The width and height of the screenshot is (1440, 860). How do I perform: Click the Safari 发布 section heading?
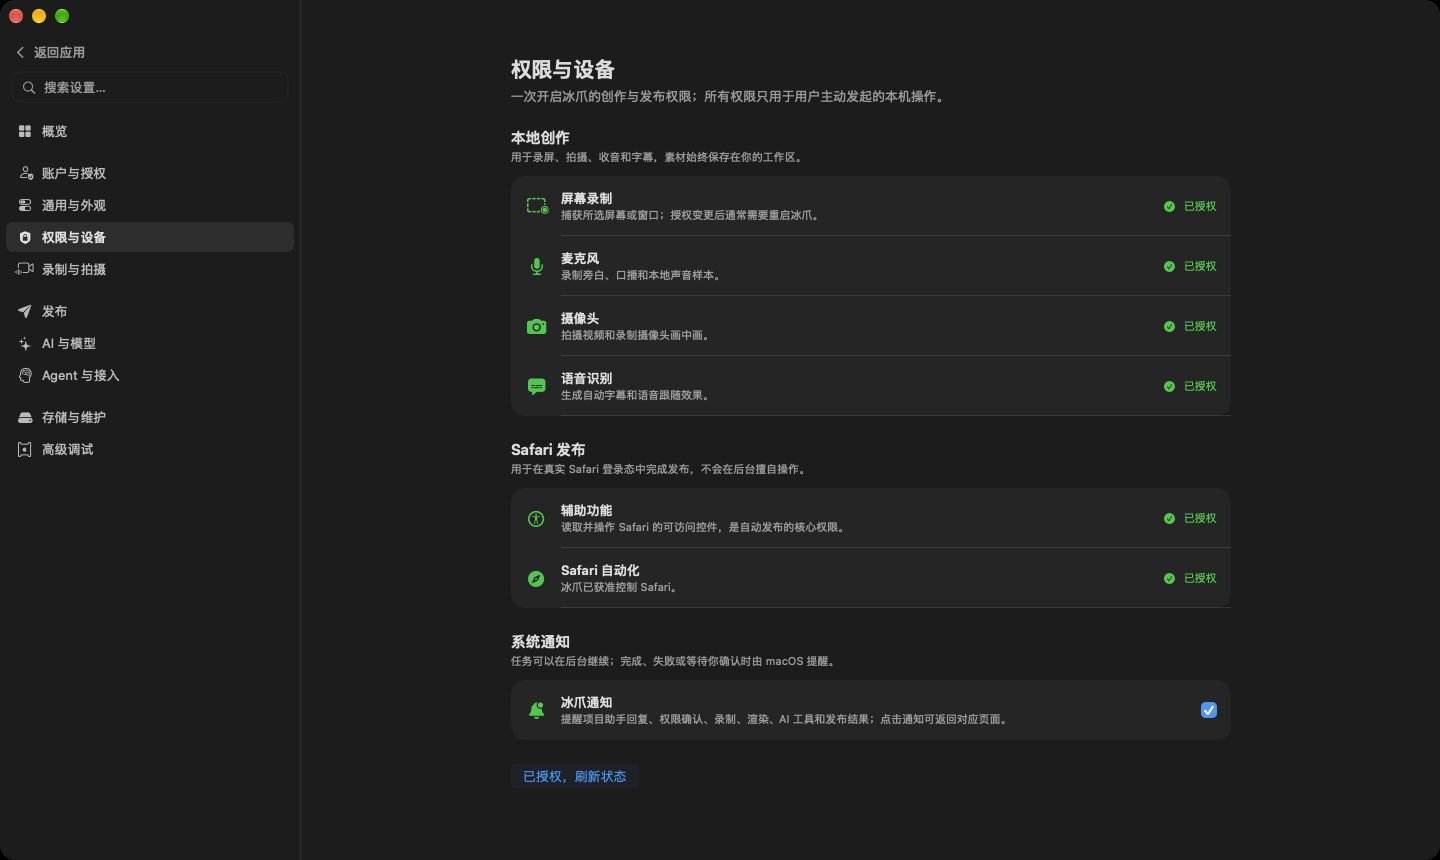point(548,450)
